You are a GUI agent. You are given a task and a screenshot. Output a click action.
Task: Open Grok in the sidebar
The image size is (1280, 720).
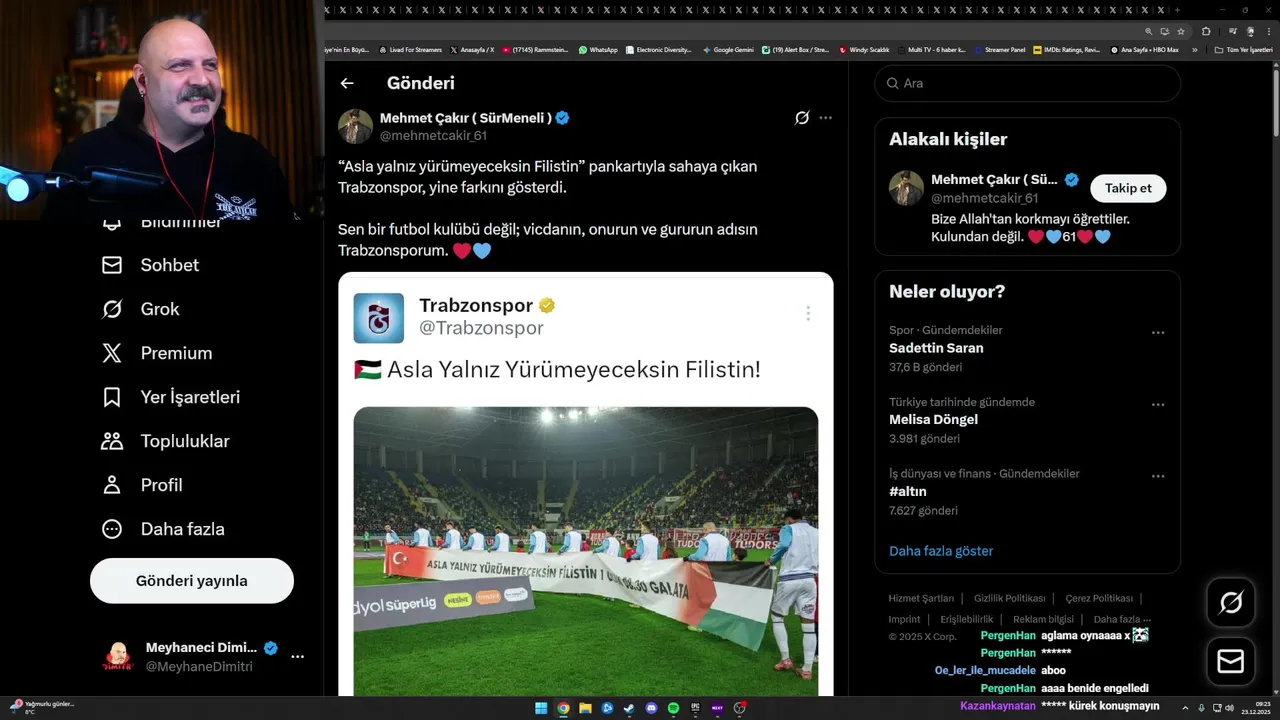click(141, 309)
